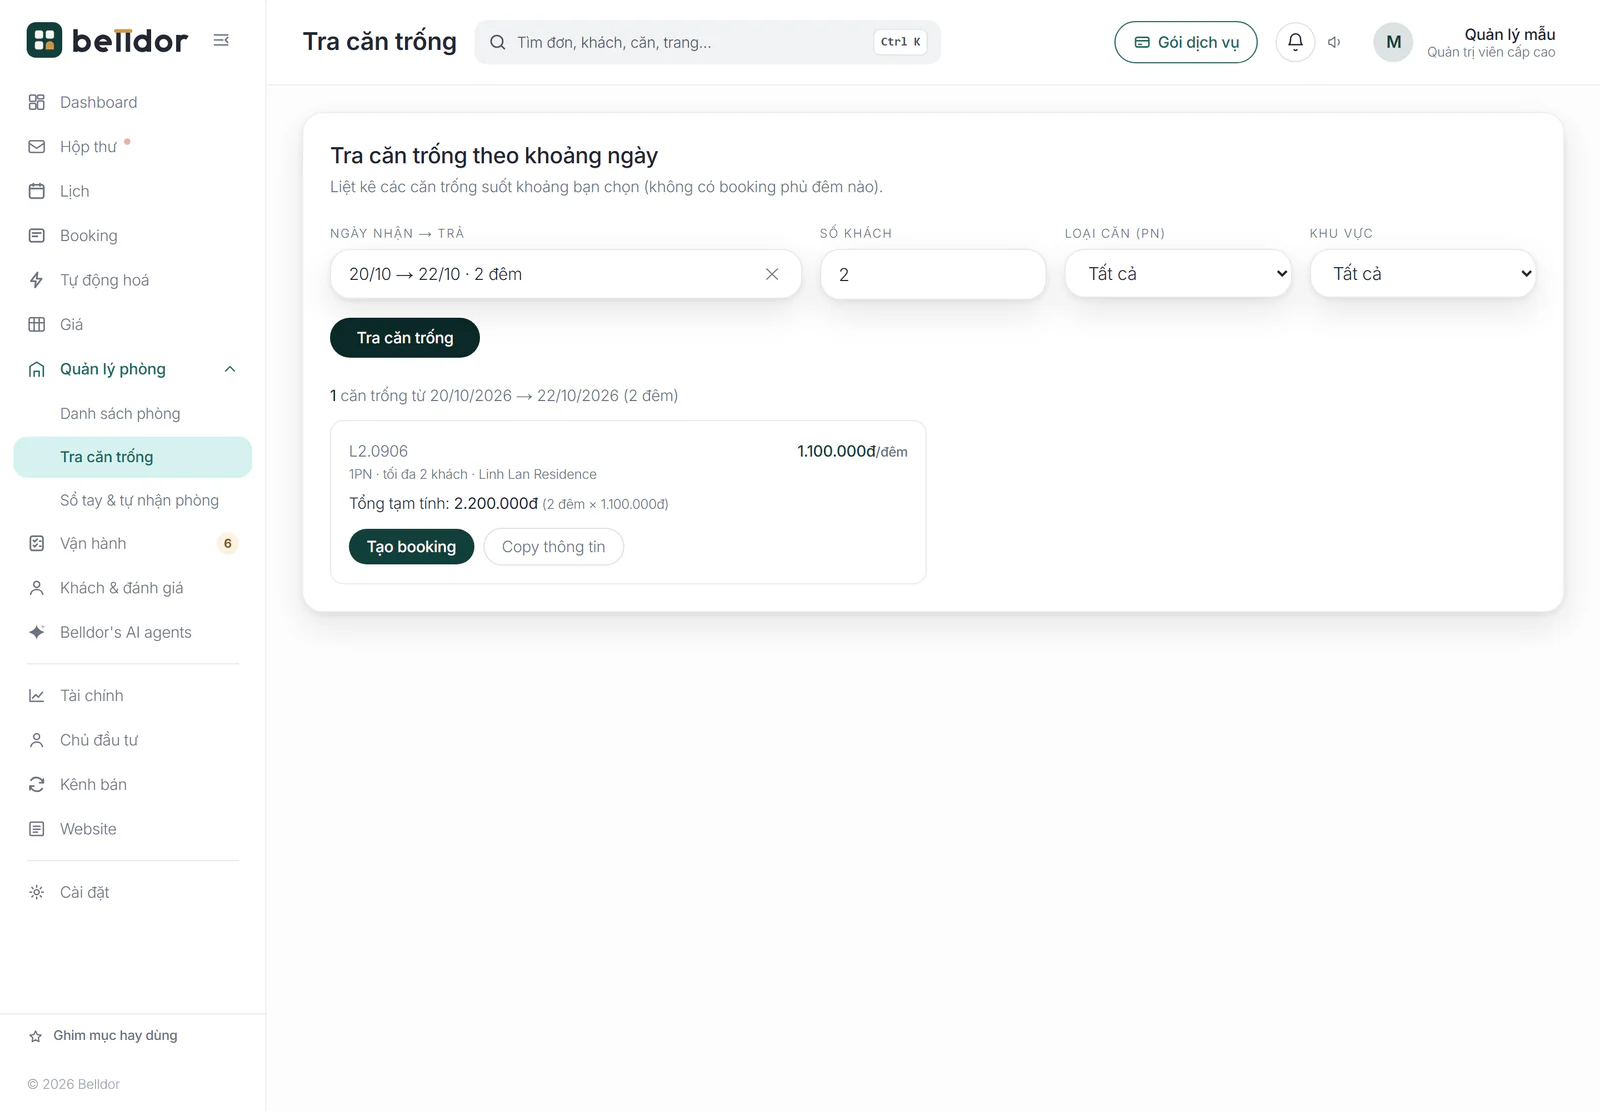Click the date range field 20/10 → 22/10

566,274
